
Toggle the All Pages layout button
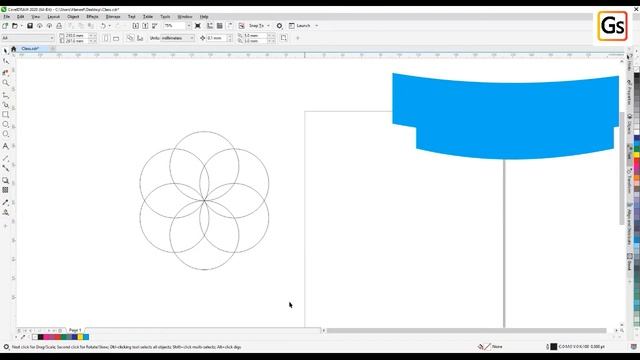tap(130, 38)
